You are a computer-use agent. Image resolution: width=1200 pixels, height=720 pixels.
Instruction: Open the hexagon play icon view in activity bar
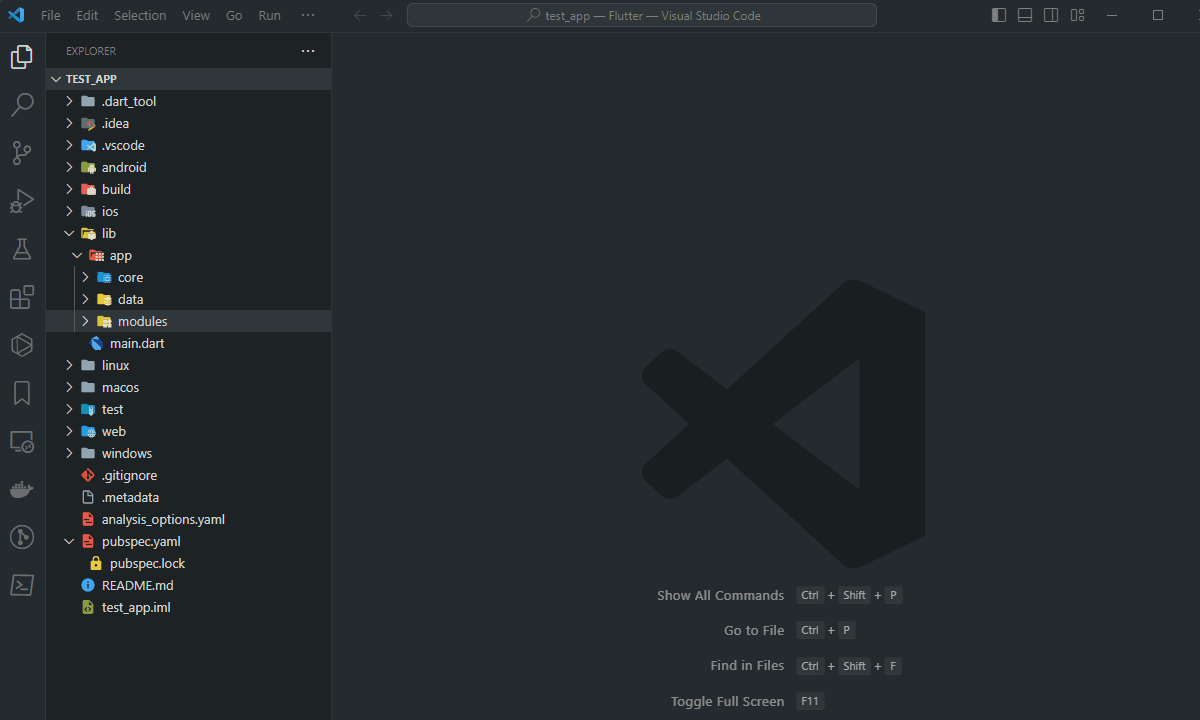pos(22,345)
